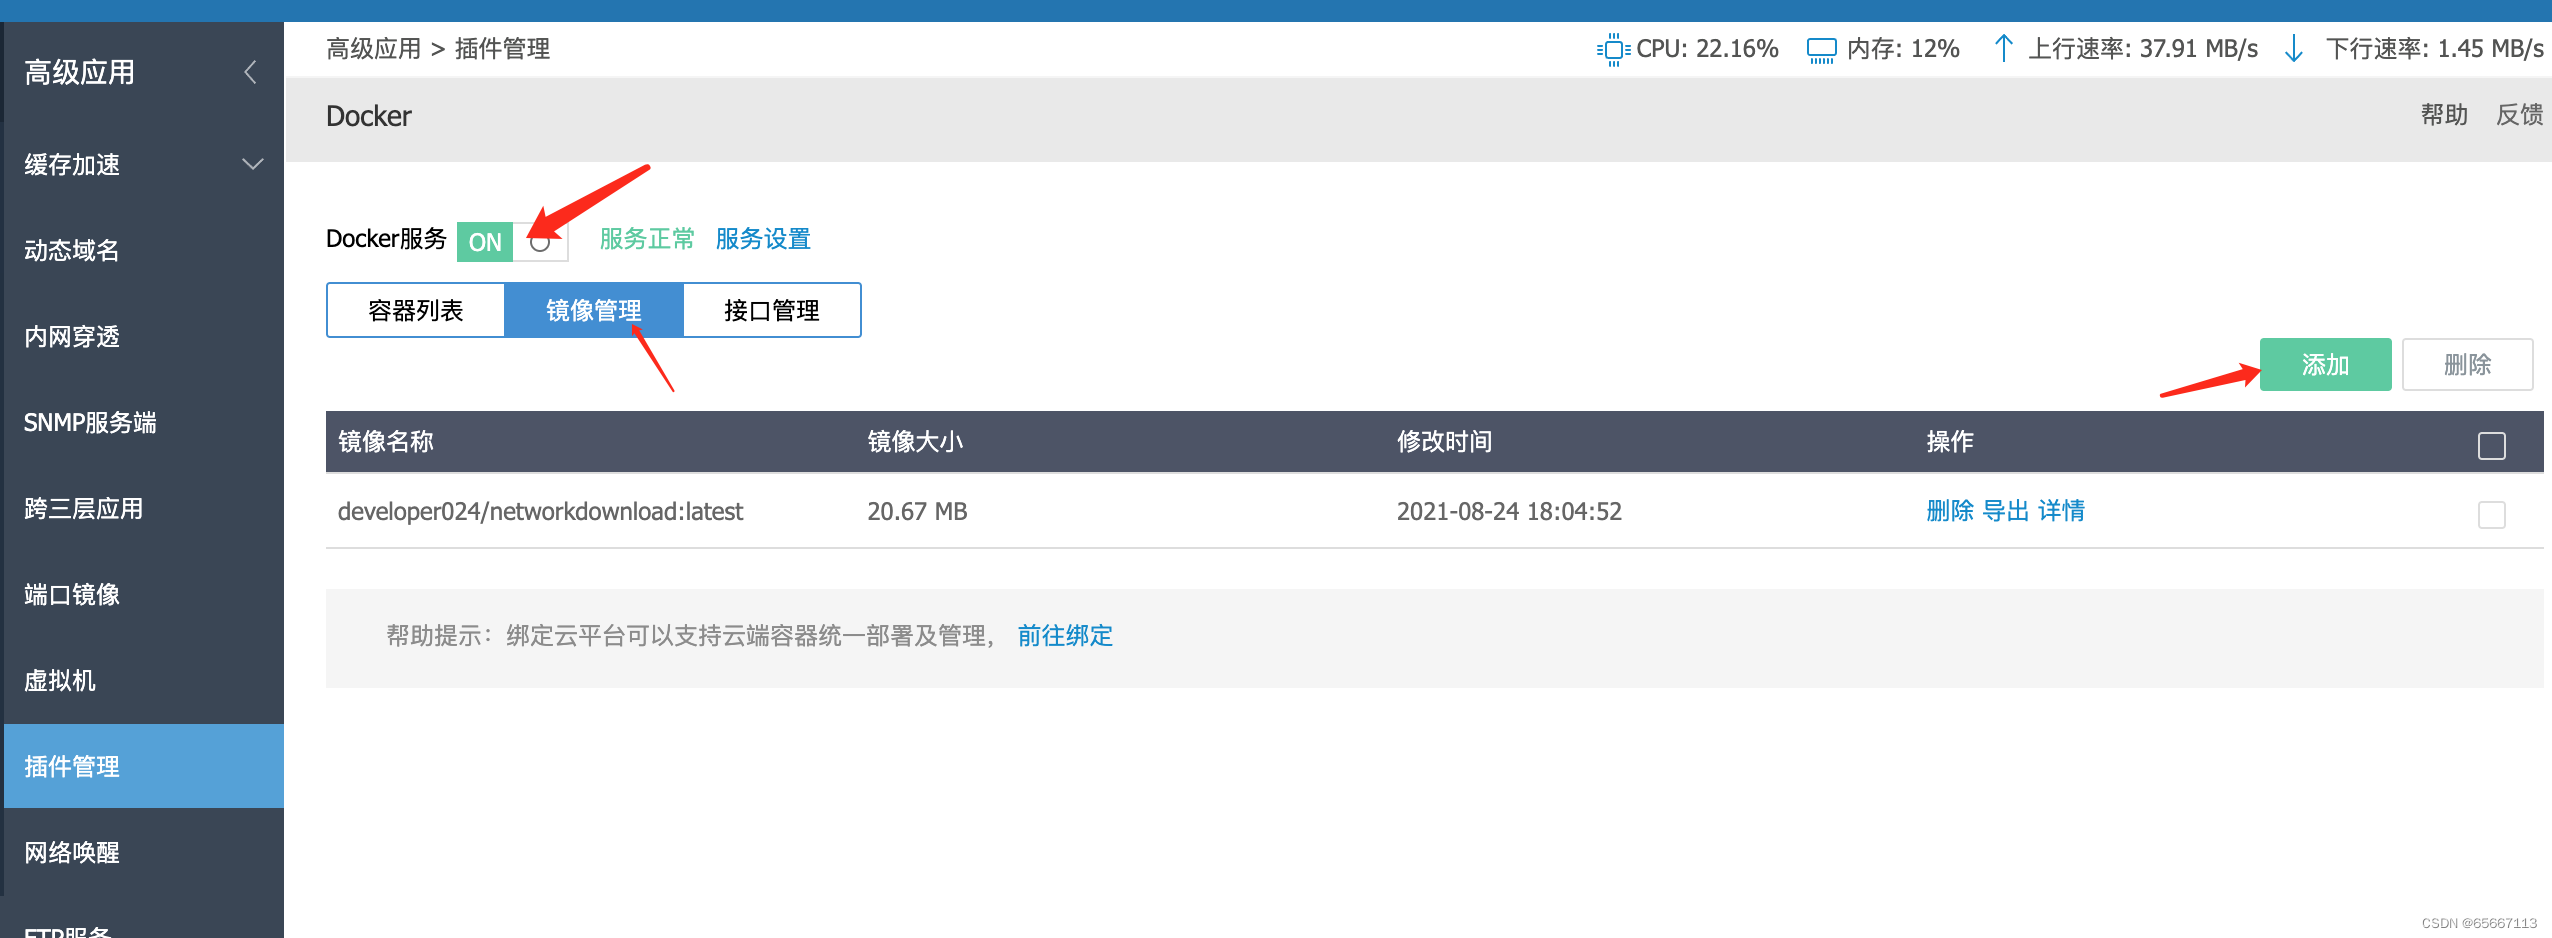Viewport: 2552px width, 938px height.
Task: Click the 删除 button beside 添加
Action: pos(2467,364)
